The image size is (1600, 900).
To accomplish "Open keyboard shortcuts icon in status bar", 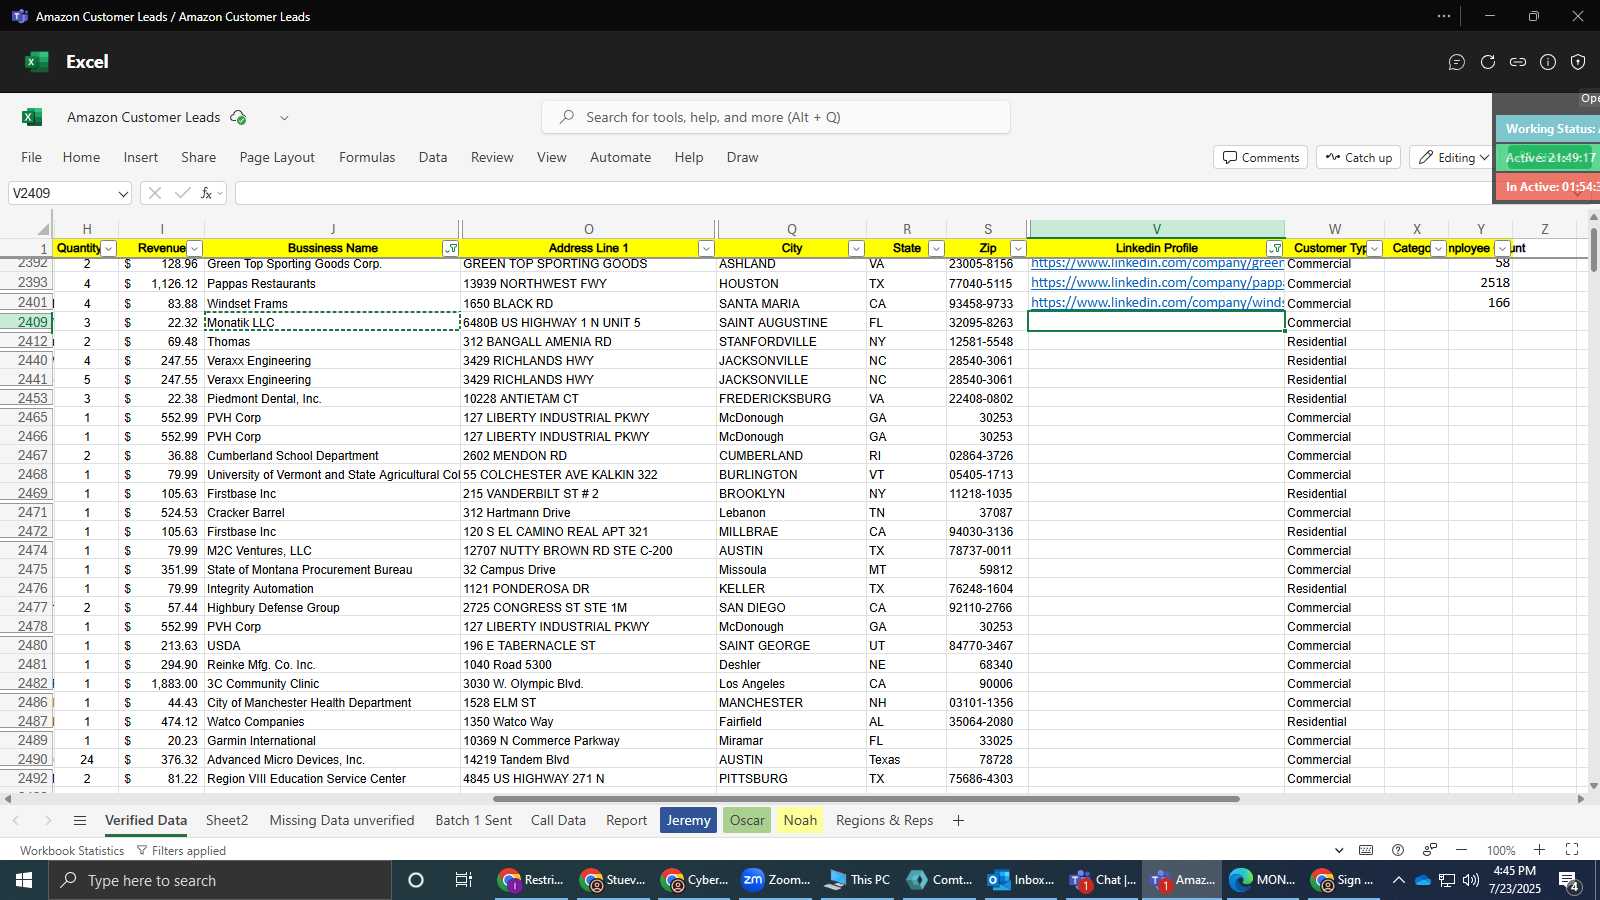I will click(x=1366, y=850).
